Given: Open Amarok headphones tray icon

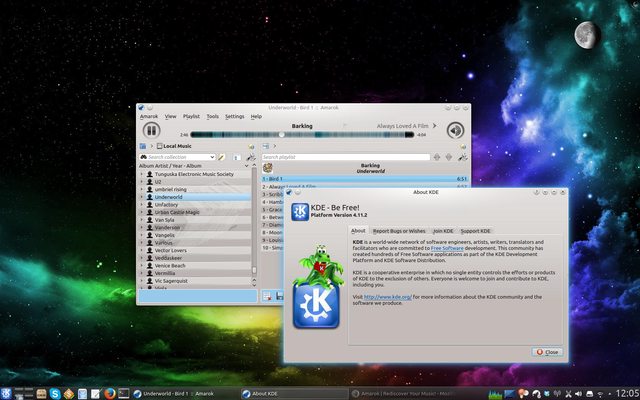Looking at the screenshot, I should tap(536, 394).
